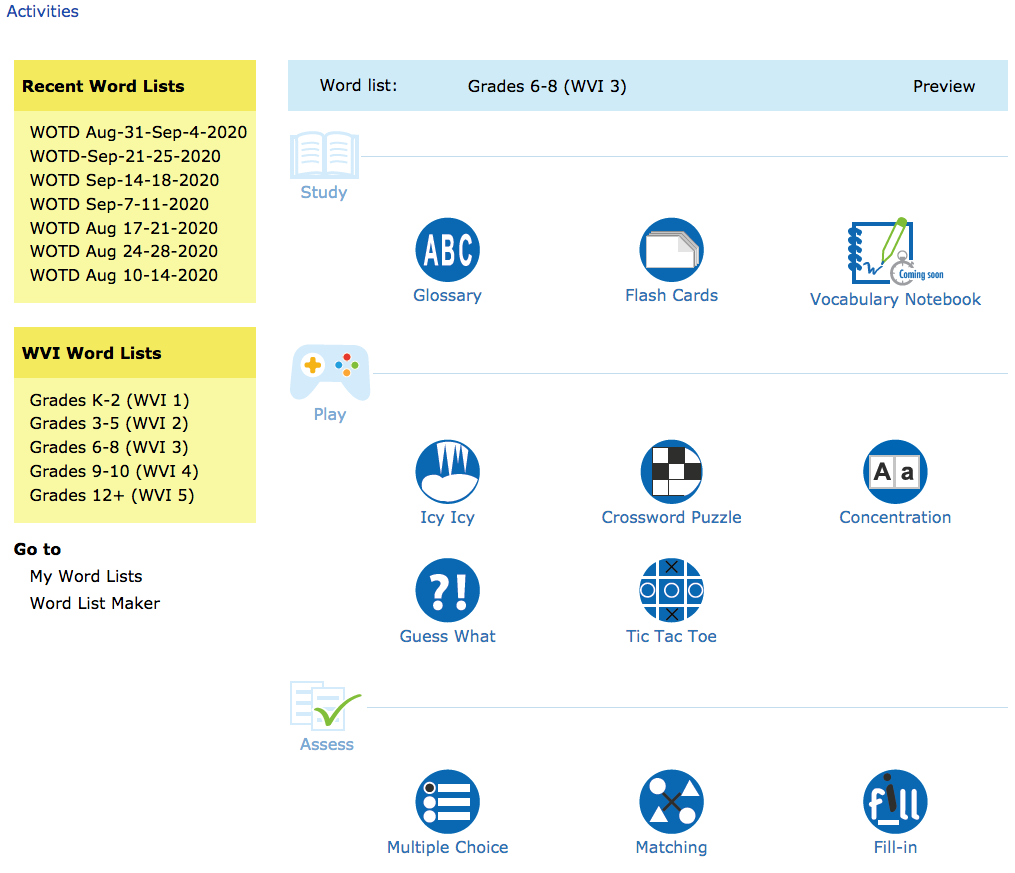This screenshot has height=873, width=1015.
Task: Go to My Word Lists
Action: point(86,576)
